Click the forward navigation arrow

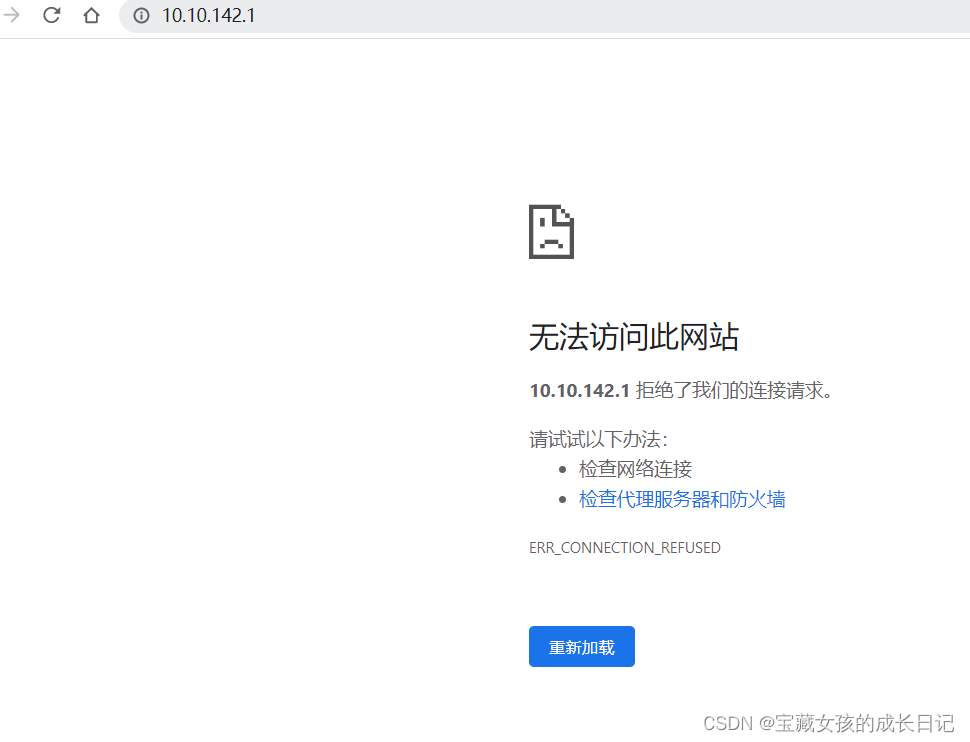(x=11, y=16)
